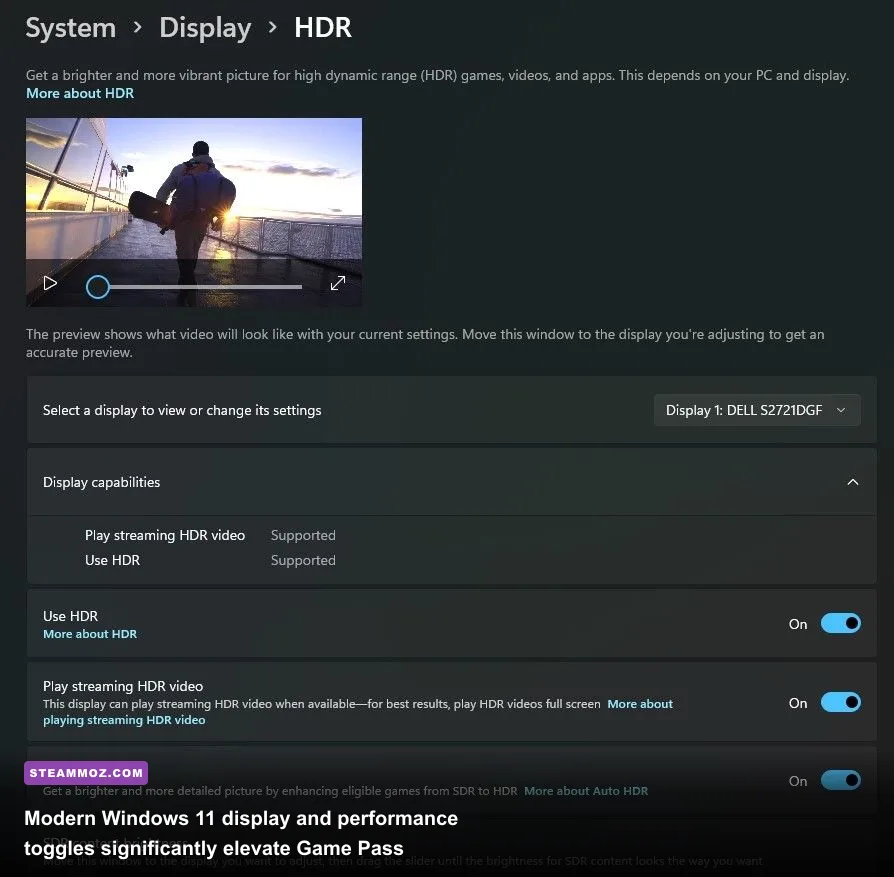Open the top More about HDR link
Screen dimensions: 894x877
point(80,94)
